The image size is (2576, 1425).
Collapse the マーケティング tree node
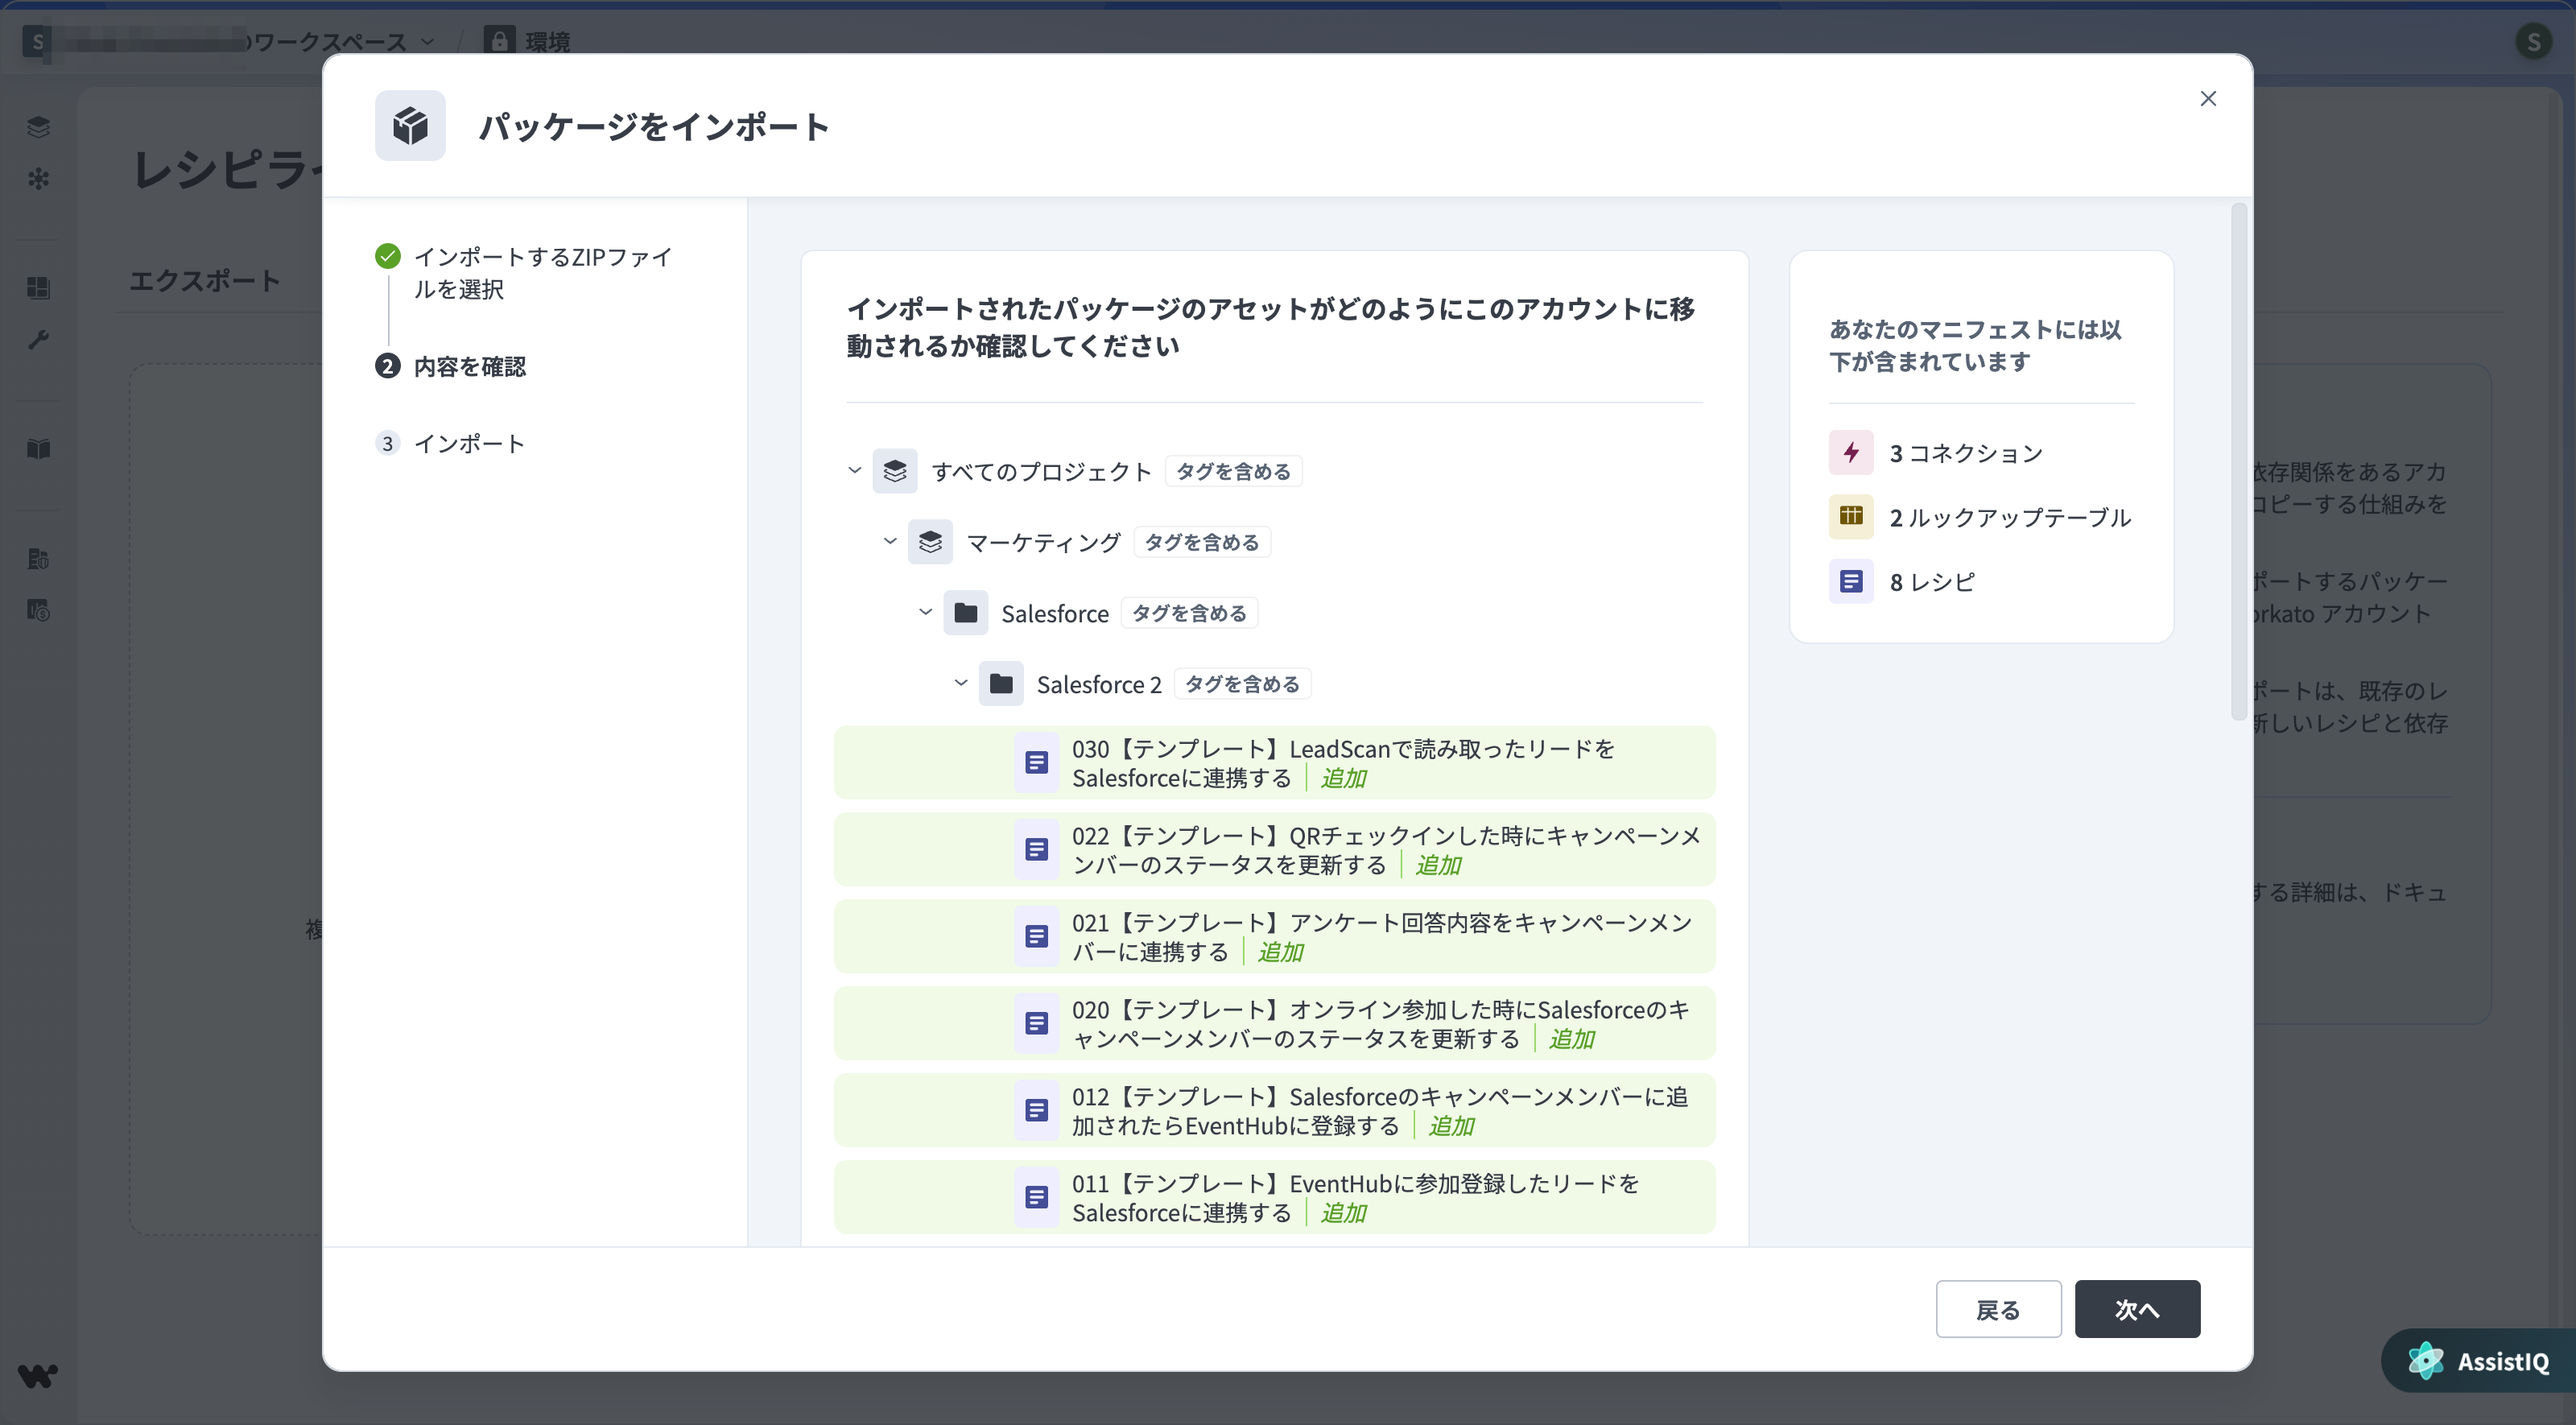890,541
